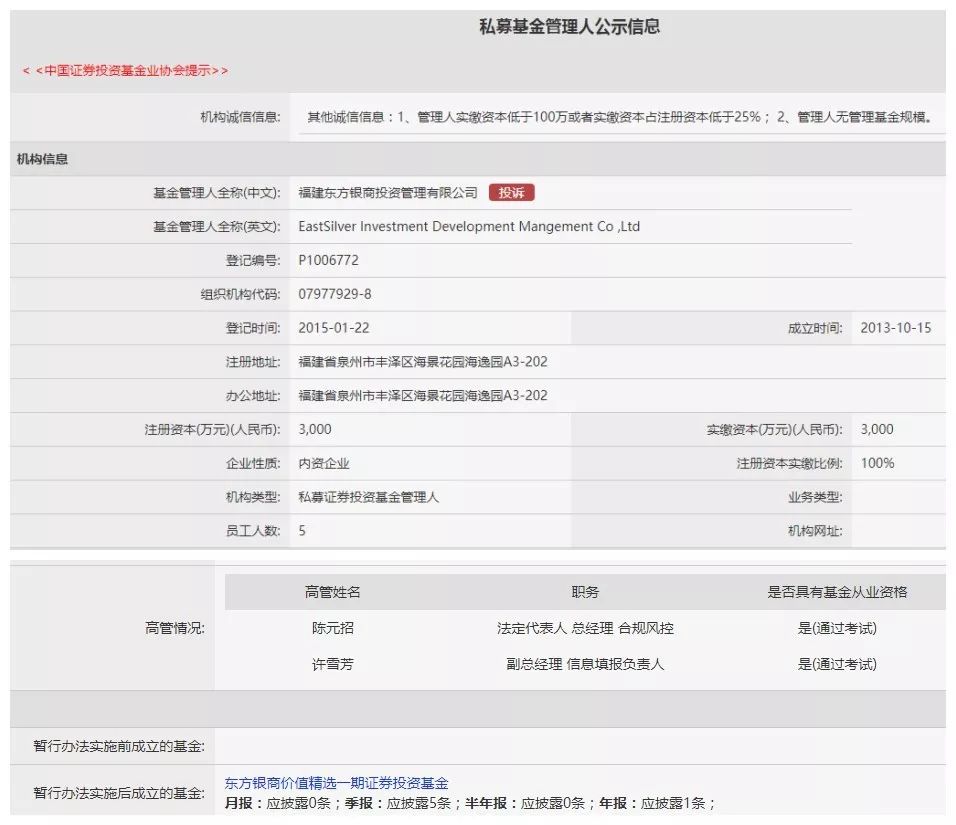Screen dimensions: 956x825
Task: Click the red 投诉 complaint button
Action: tap(512, 193)
